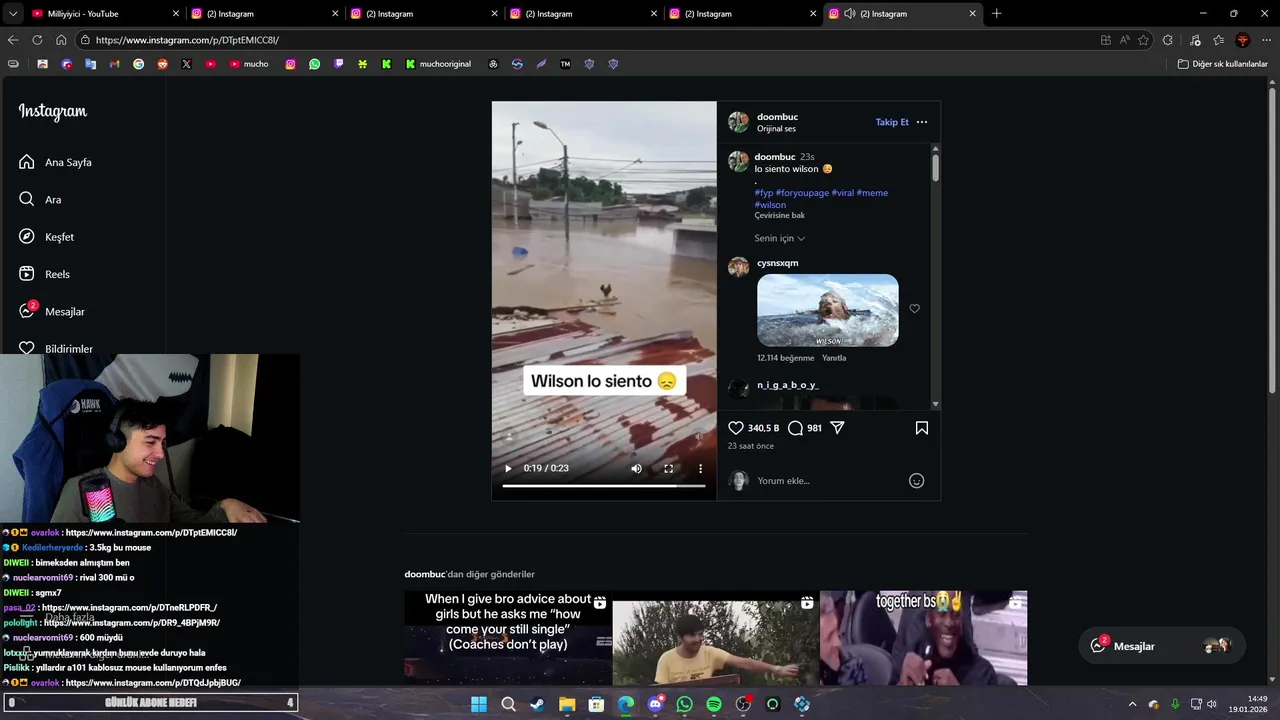Open the Gmail bookmark
This screenshot has width=1280, height=720.
[x=114, y=64]
